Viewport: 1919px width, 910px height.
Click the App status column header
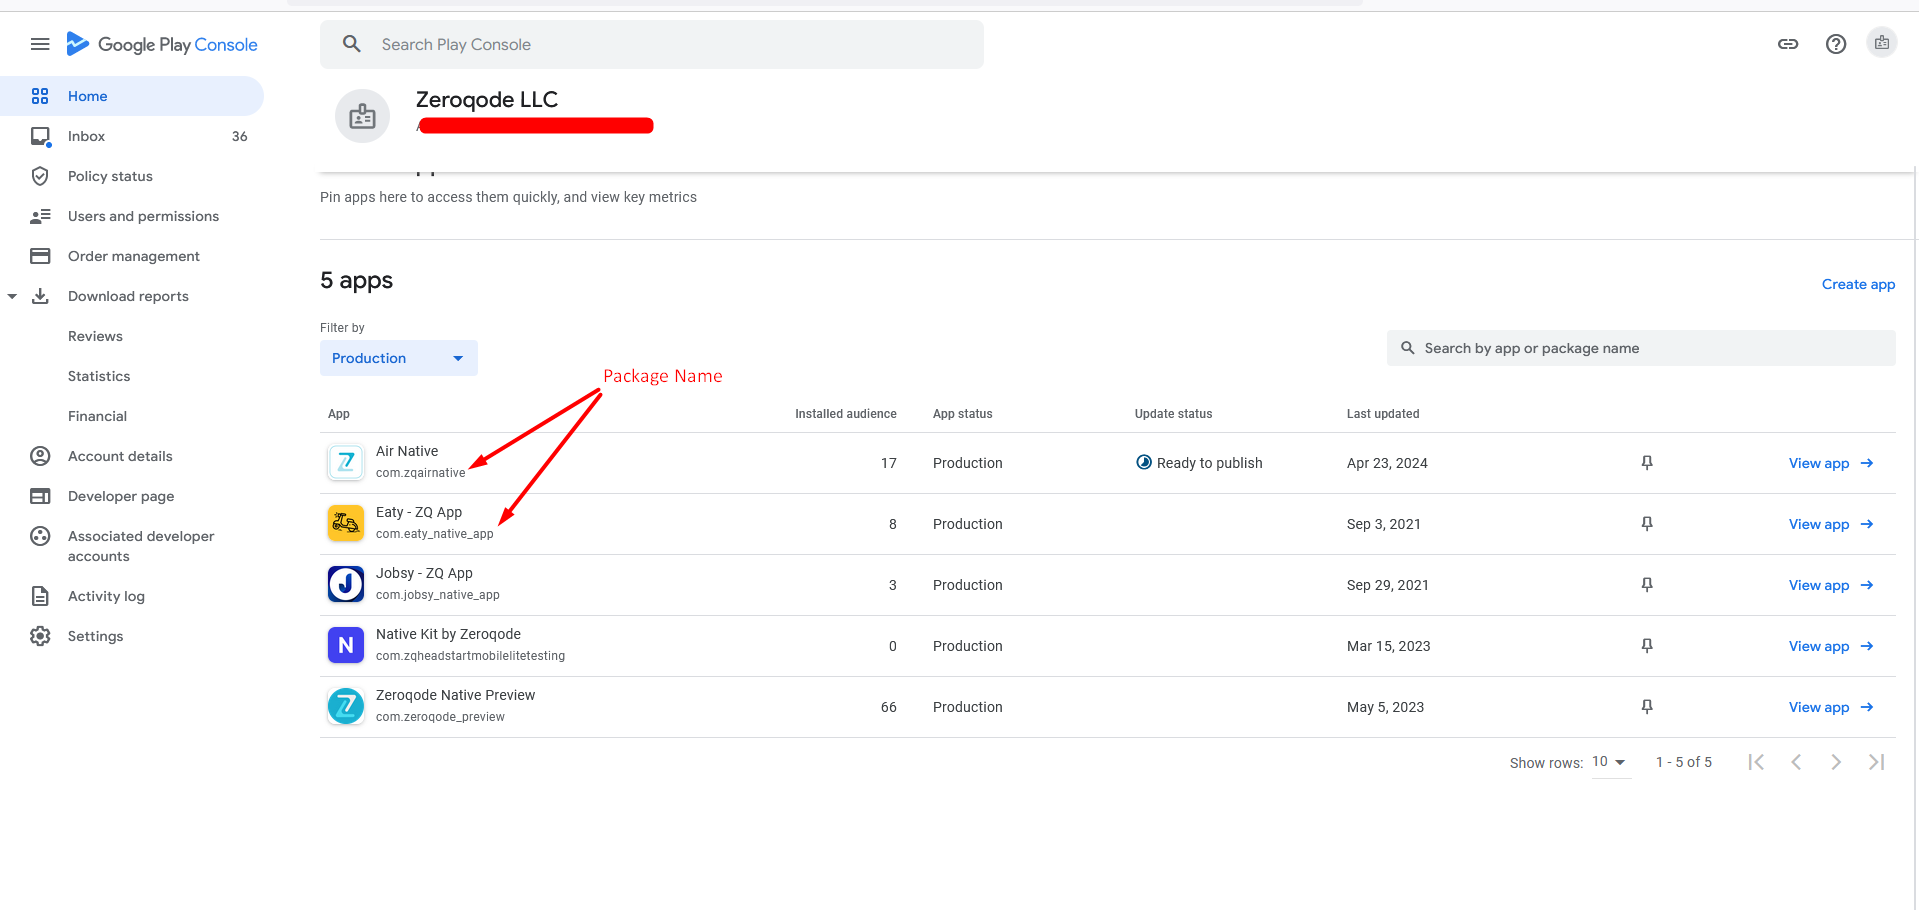coord(963,414)
